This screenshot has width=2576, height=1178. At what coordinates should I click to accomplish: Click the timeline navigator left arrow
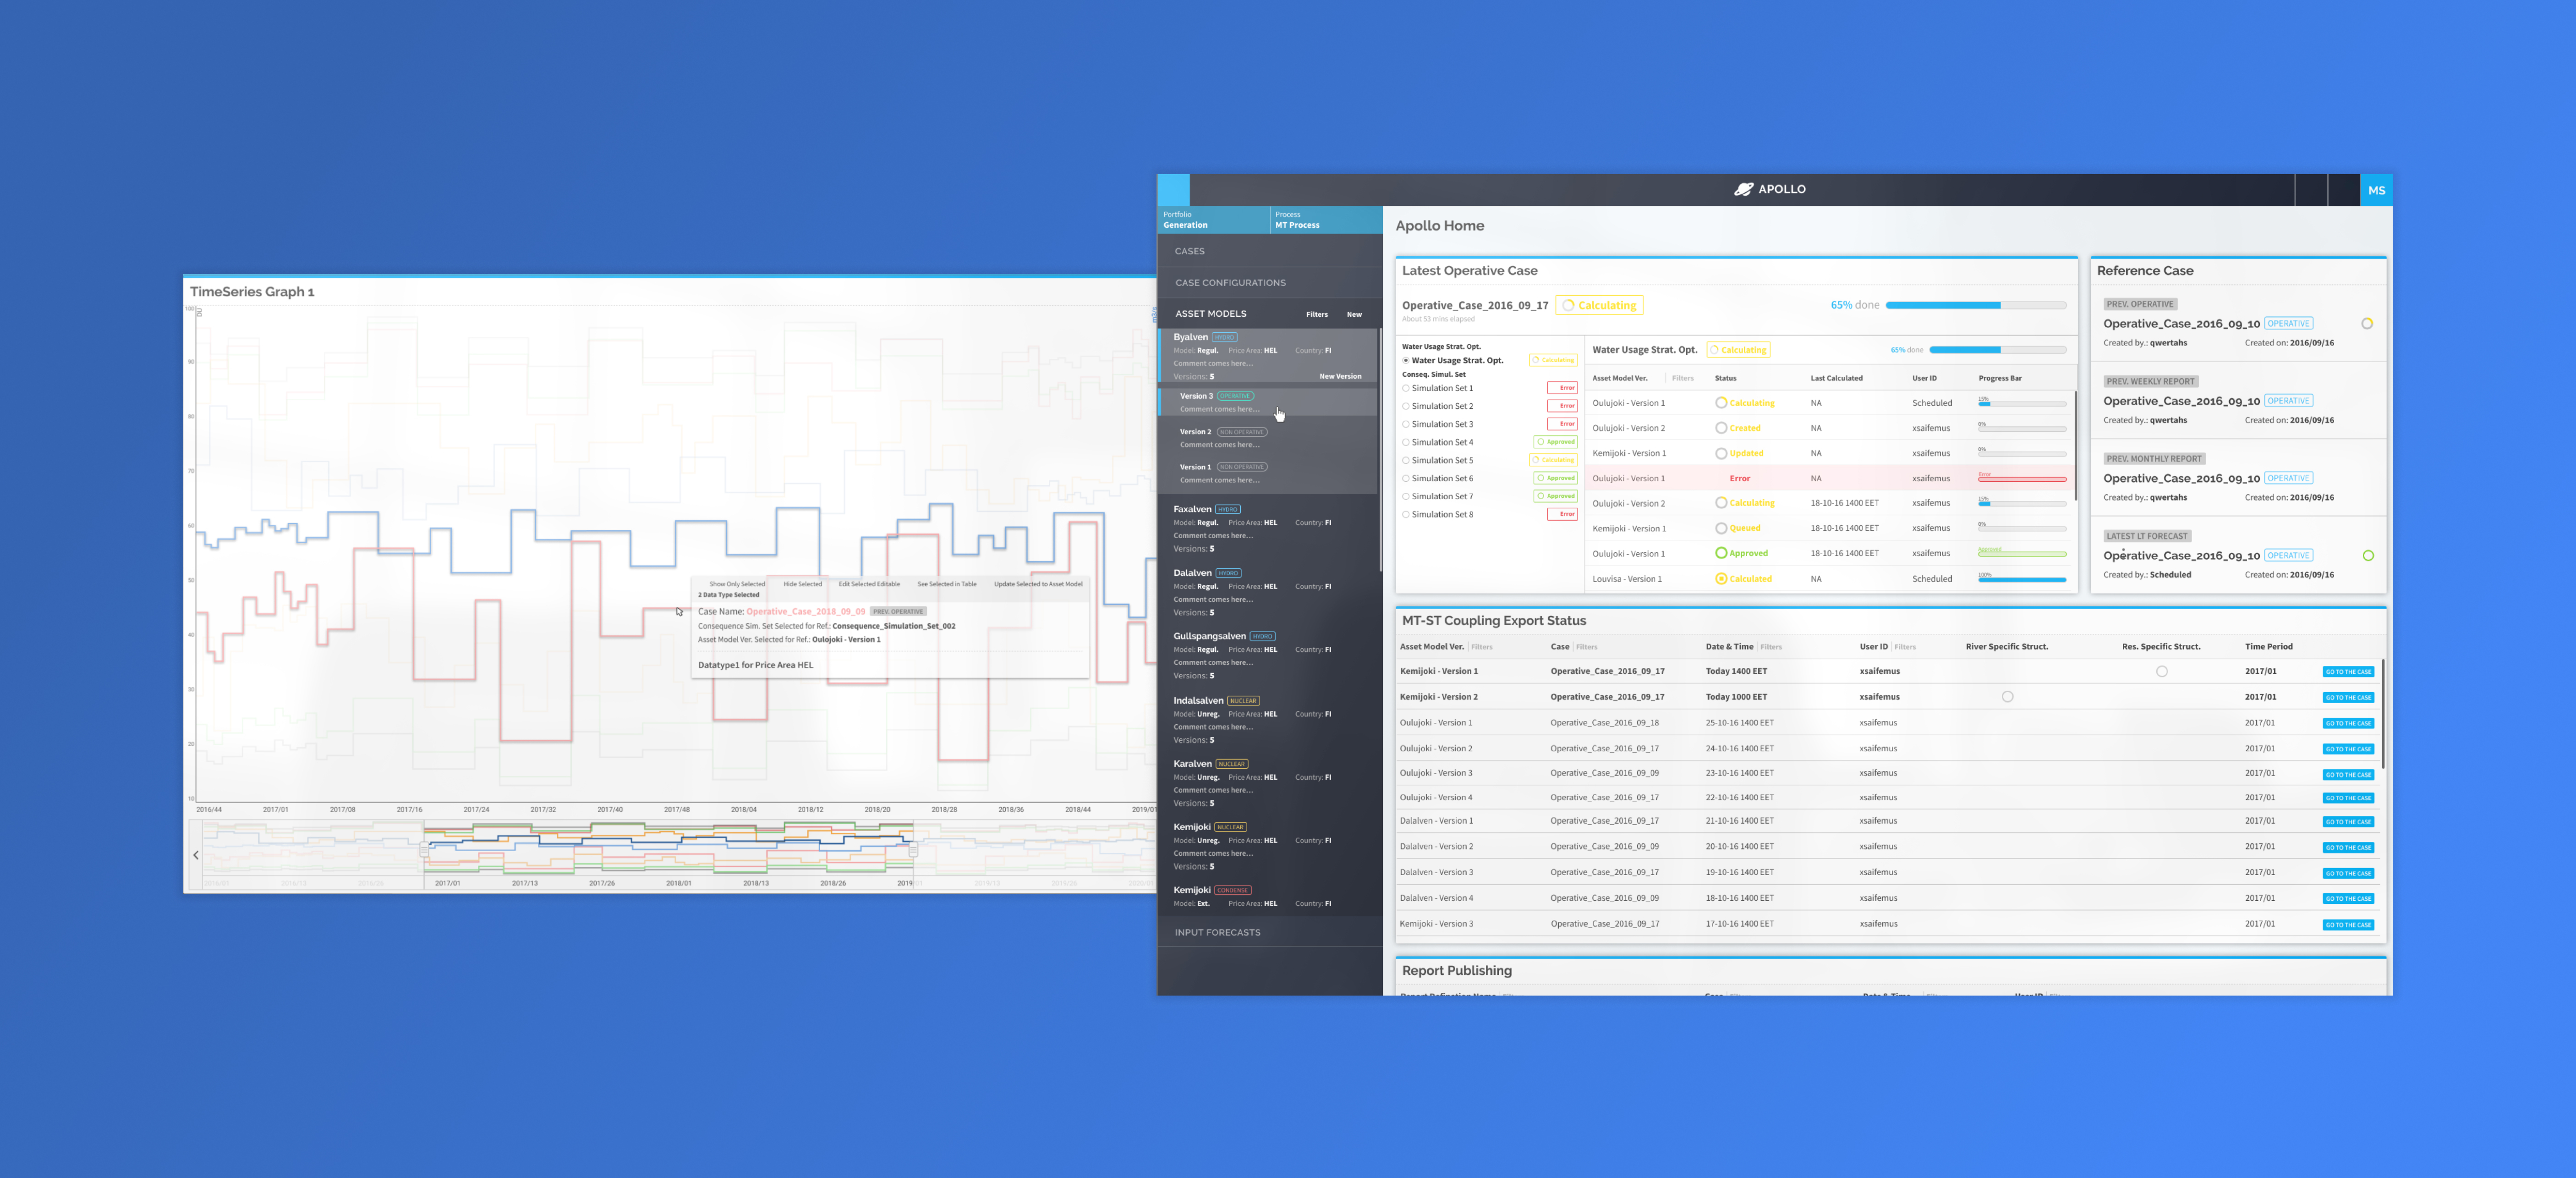click(196, 855)
